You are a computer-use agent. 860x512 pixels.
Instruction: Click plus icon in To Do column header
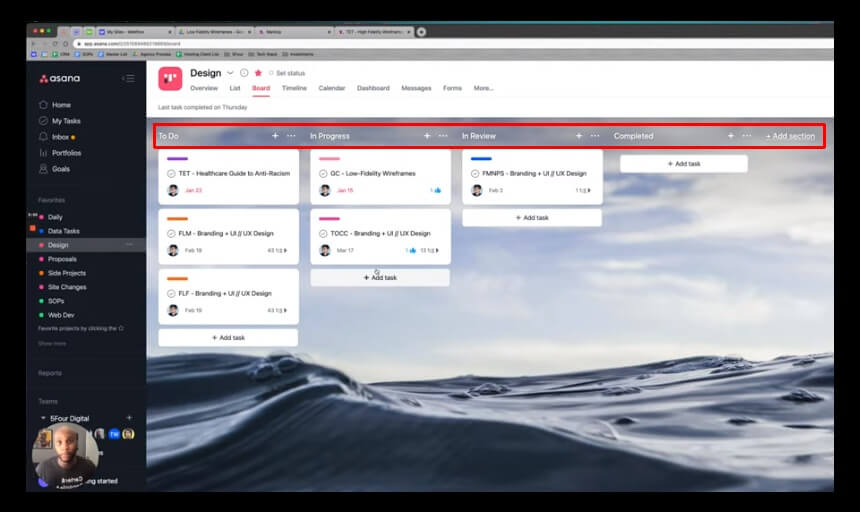275,135
